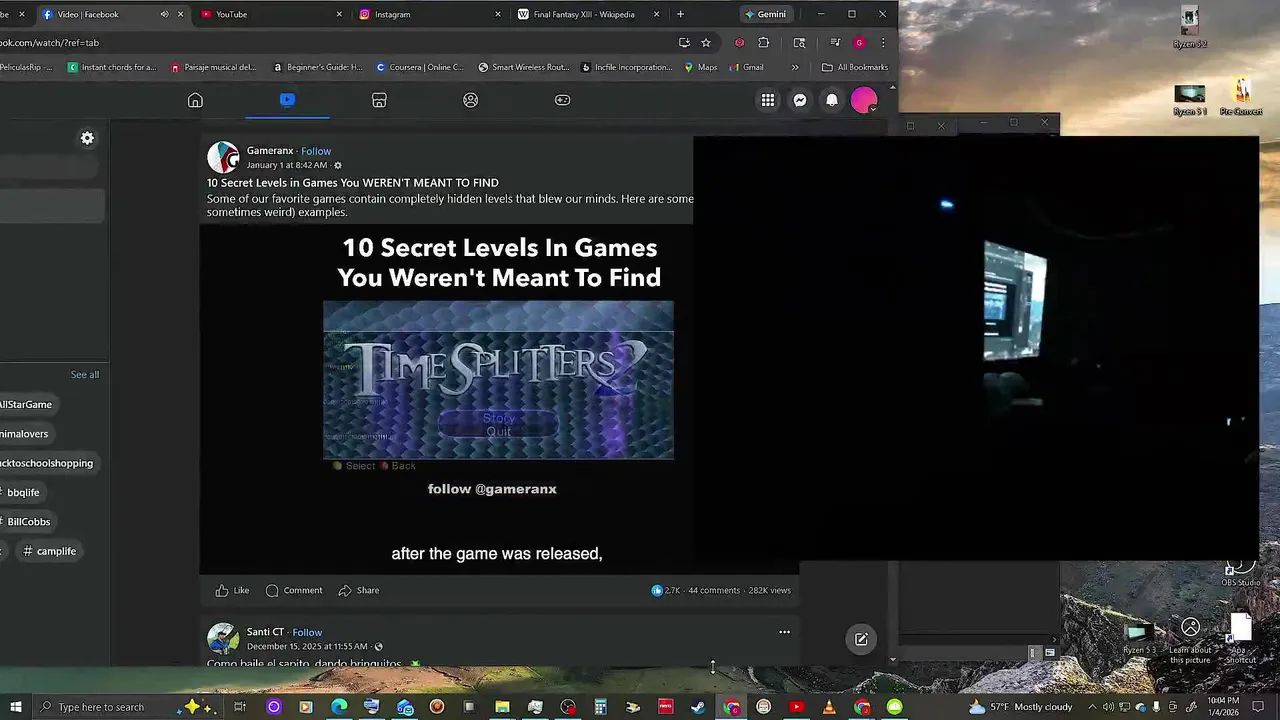Click the new message compose icon
The height and width of the screenshot is (720, 1280).
tap(861, 639)
